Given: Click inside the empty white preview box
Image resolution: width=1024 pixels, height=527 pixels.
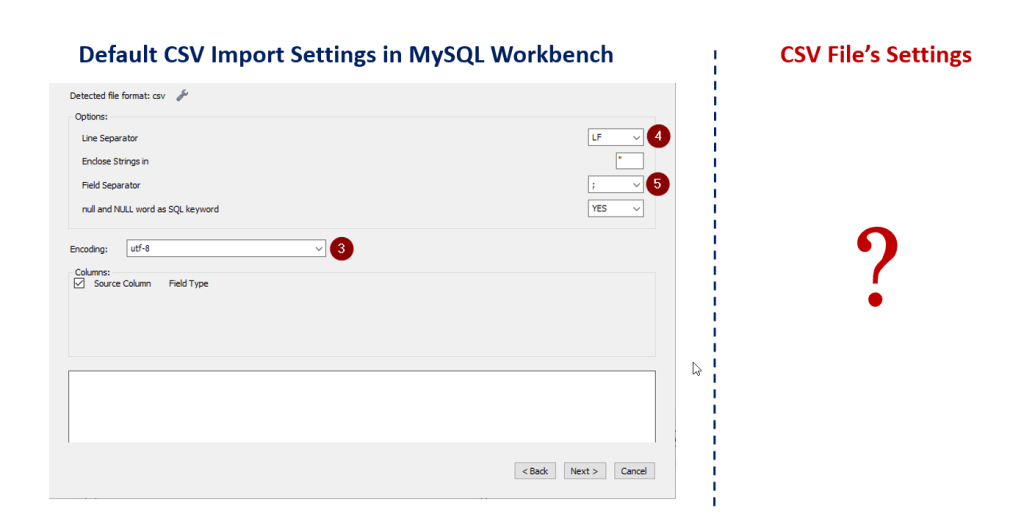Looking at the screenshot, I should click(x=361, y=405).
